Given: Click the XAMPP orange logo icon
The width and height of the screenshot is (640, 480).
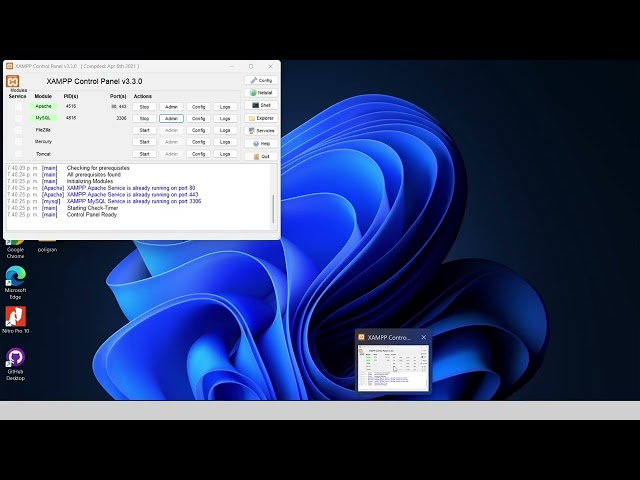Looking at the screenshot, I should tap(13, 81).
